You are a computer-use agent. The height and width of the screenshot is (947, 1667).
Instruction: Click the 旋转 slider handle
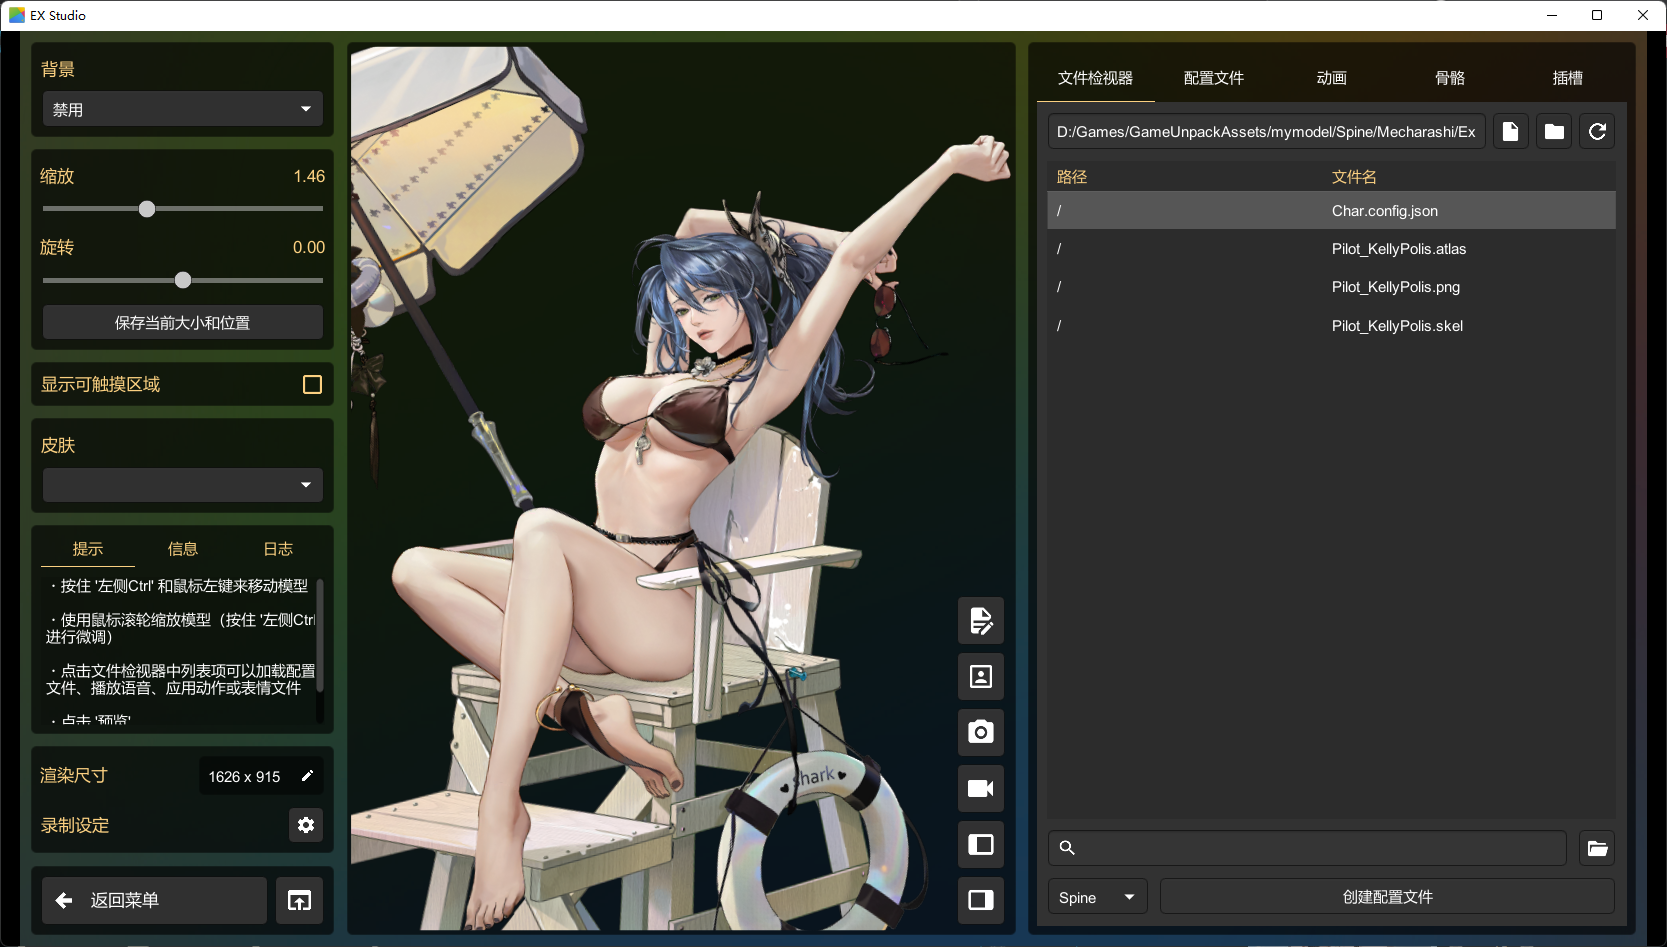[x=183, y=280]
